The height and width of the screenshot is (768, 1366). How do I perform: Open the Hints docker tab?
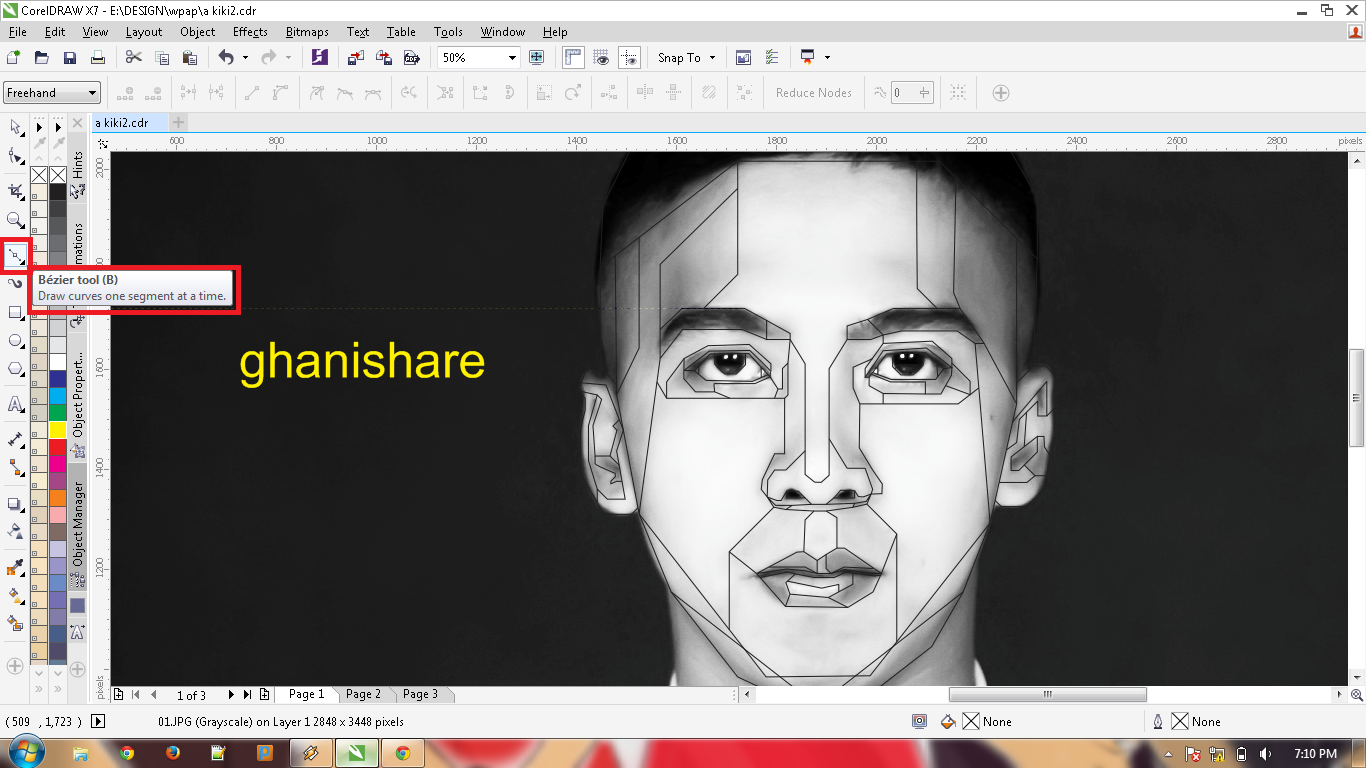[78, 165]
